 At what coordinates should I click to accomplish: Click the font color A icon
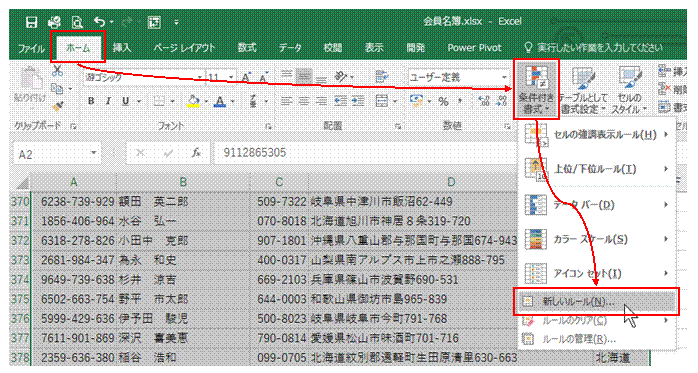(220, 101)
